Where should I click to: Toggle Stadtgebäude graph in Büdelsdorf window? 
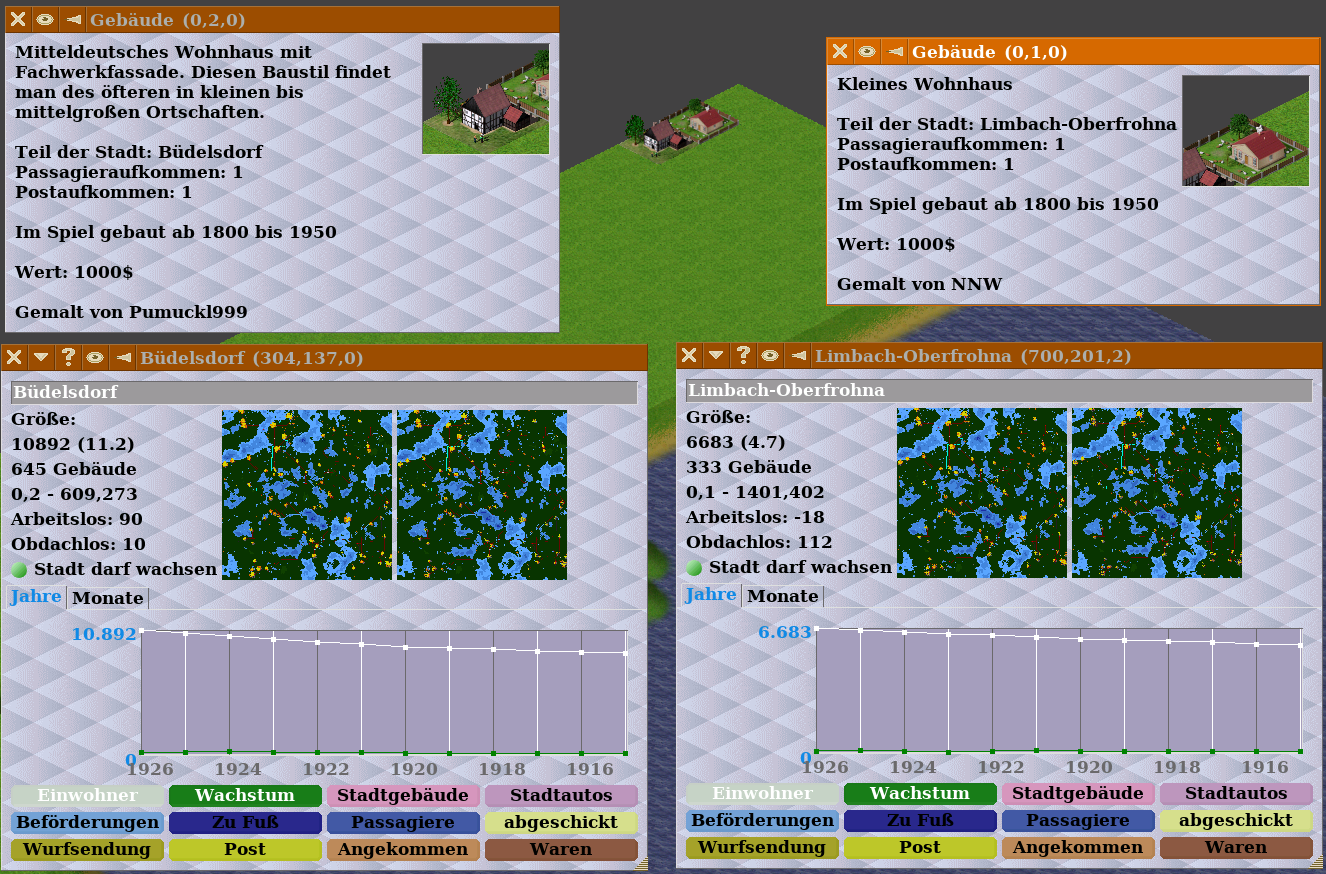pyautogui.click(x=402, y=796)
